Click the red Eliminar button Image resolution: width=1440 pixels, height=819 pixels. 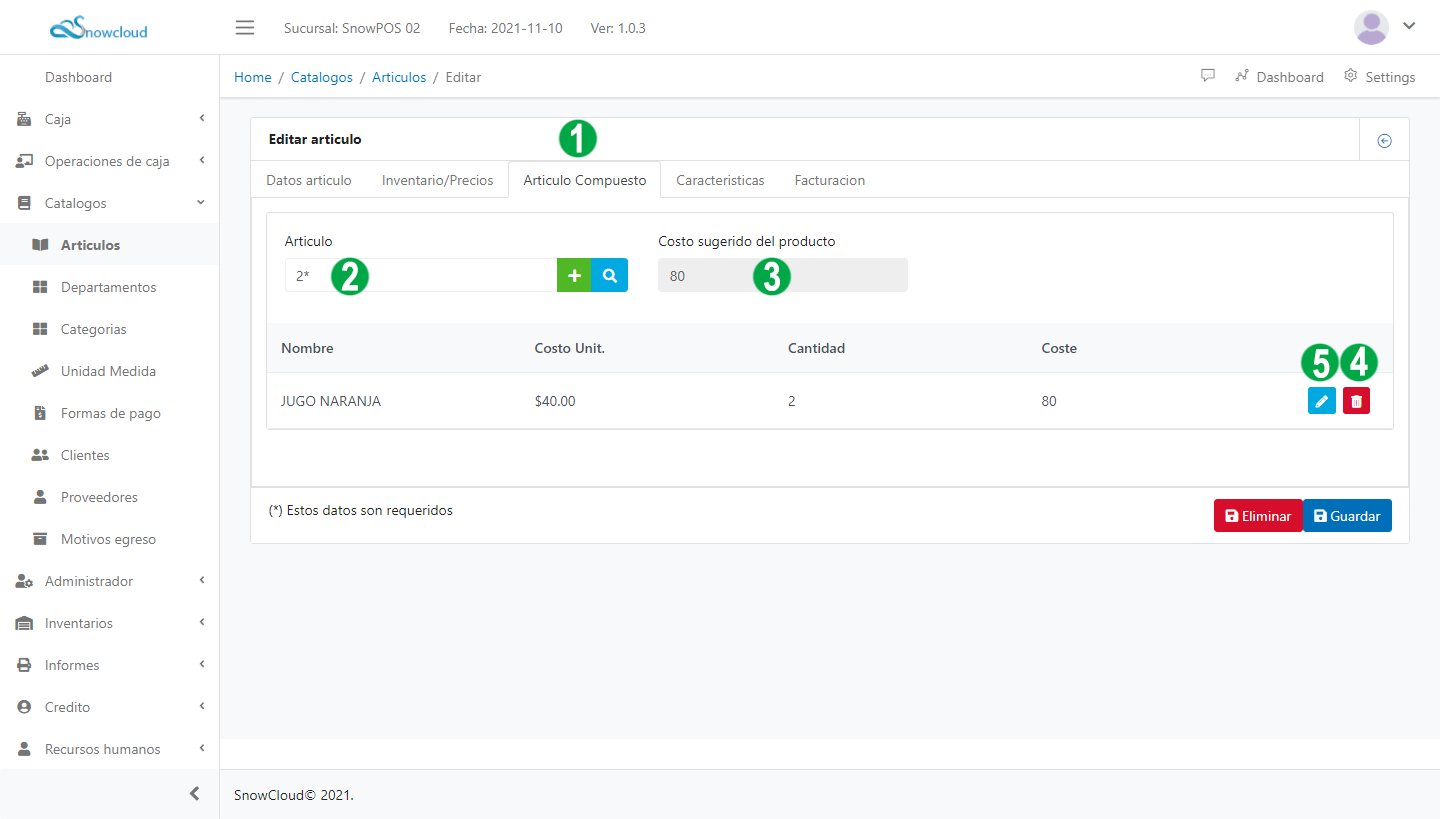pyautogui.click(x=1258, y=516)
